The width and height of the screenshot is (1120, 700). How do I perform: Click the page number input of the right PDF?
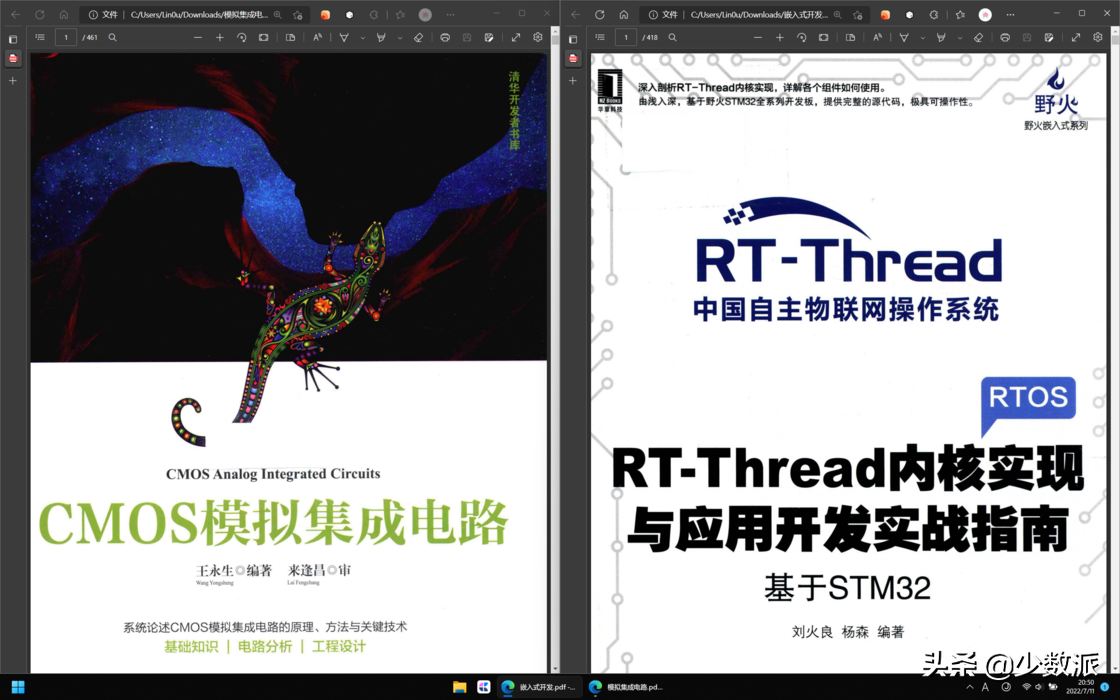tap(626, 37)
